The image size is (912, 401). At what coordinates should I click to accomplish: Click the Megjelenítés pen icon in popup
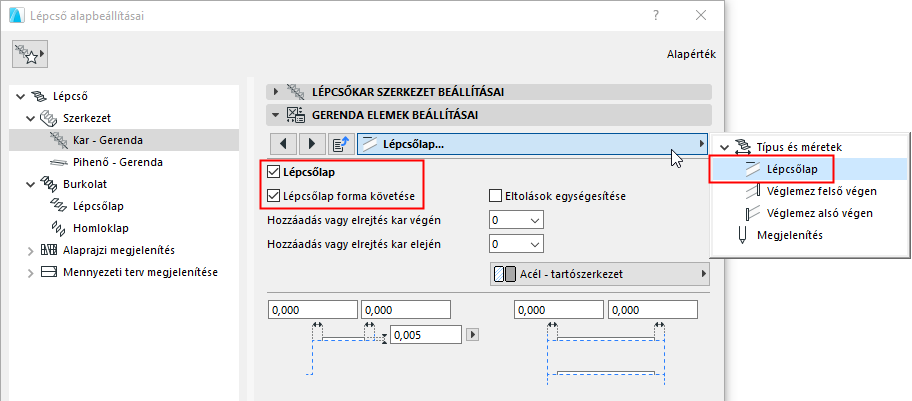[743, 236]
